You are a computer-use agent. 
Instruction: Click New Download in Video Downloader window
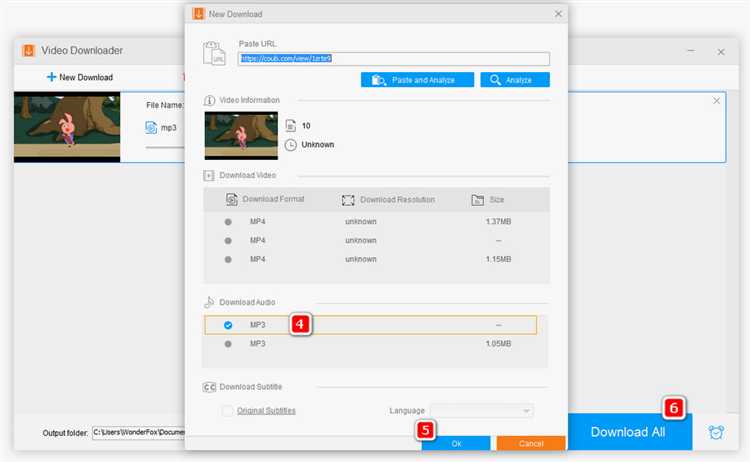coord(79,77)
